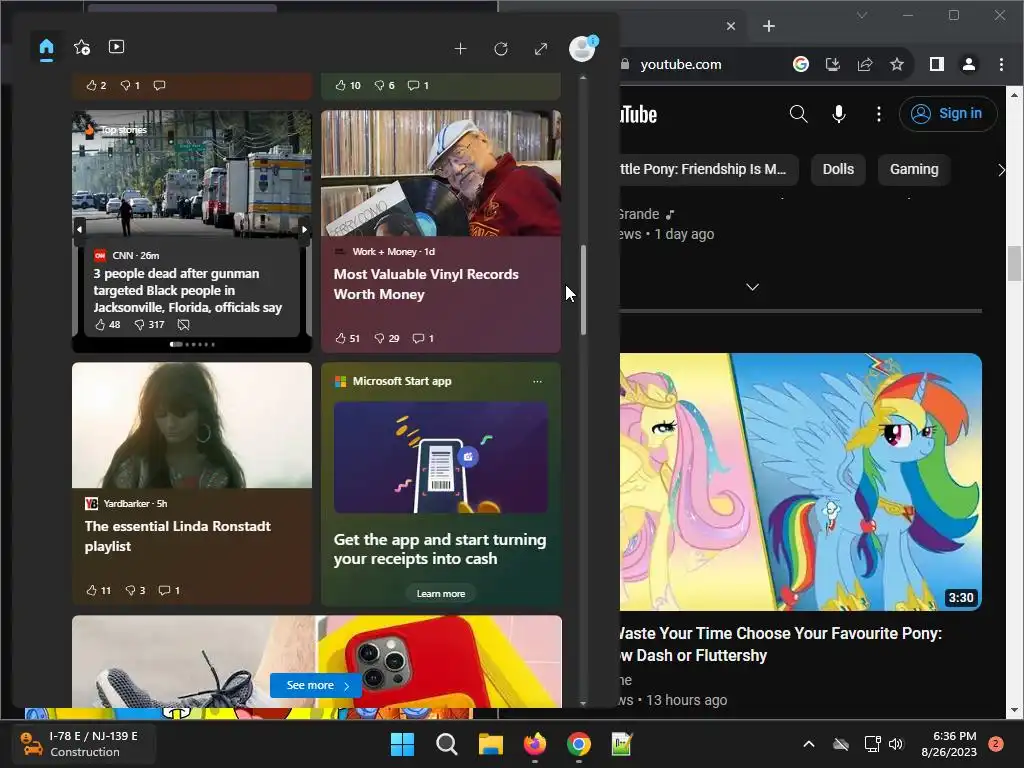Like the CNN Jacksonville story
This screenshot has width=1024, height=768.
click(108, 325)
